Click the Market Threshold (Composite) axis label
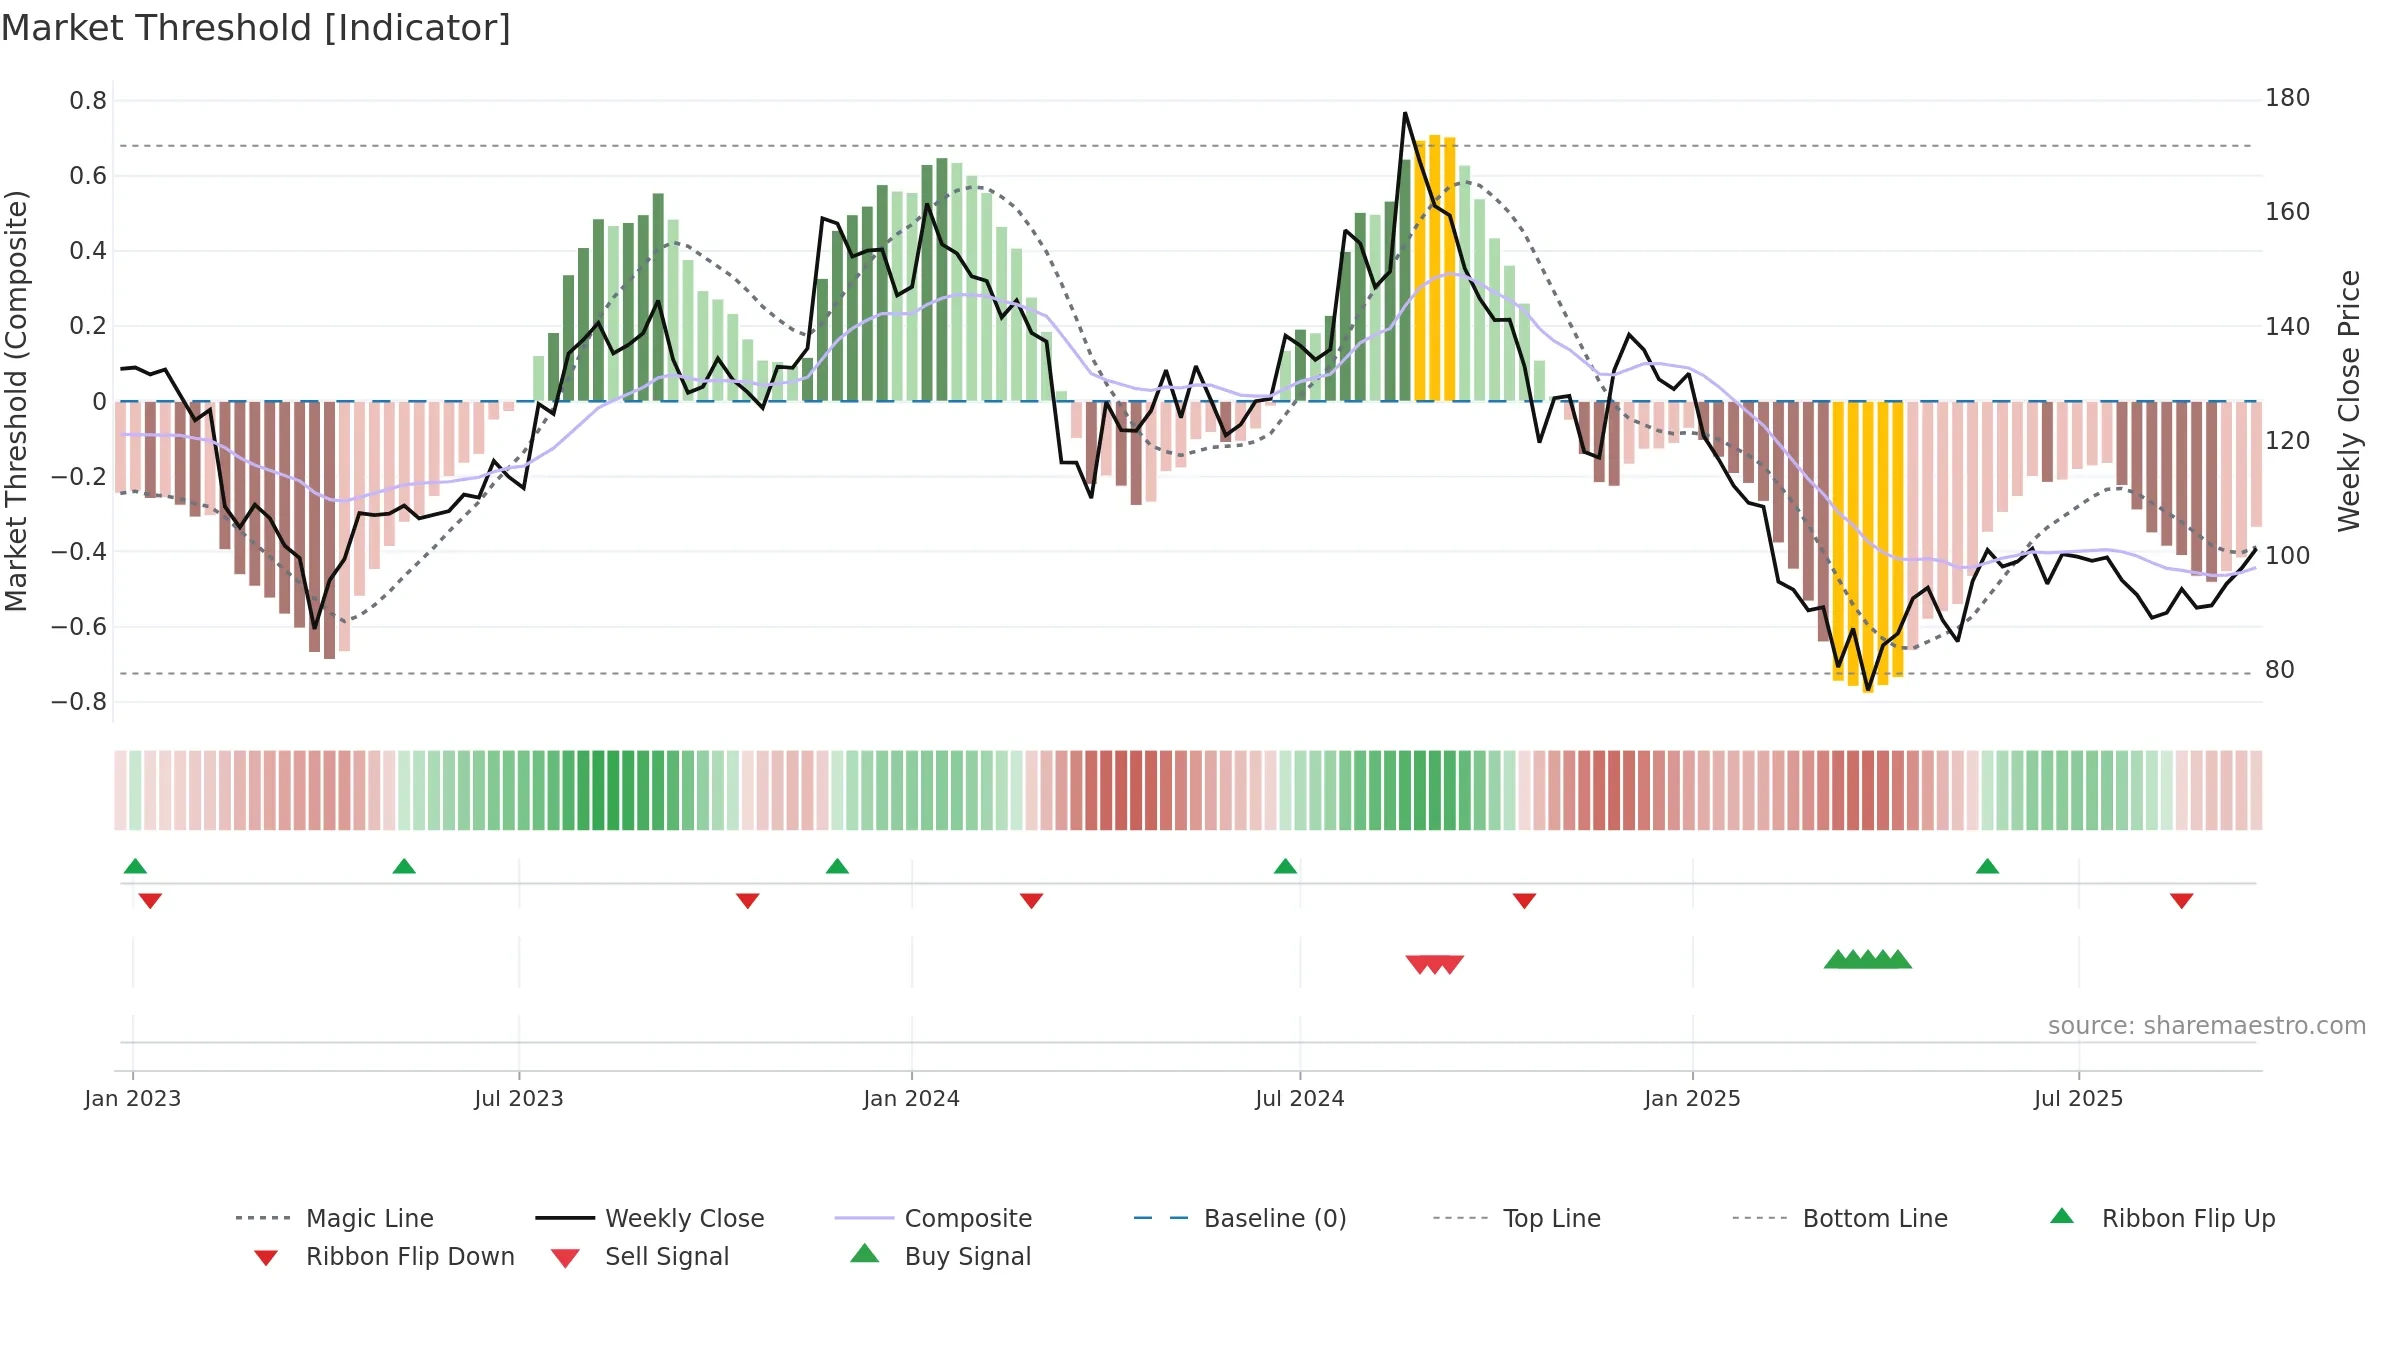This screenshot has height=1350, width=2400. click(16, 401)
